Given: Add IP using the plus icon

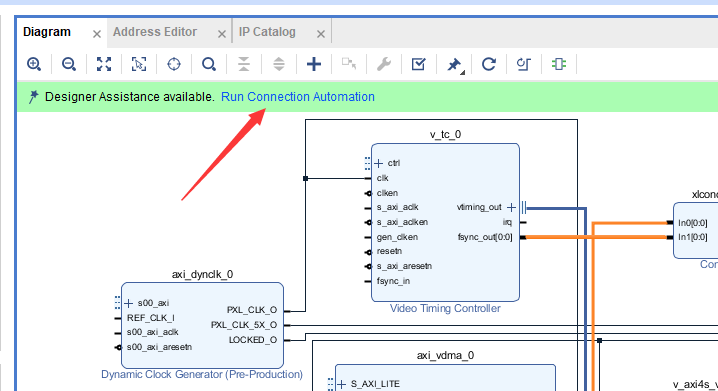Looking at the screenshot, I should coord(314,64).
